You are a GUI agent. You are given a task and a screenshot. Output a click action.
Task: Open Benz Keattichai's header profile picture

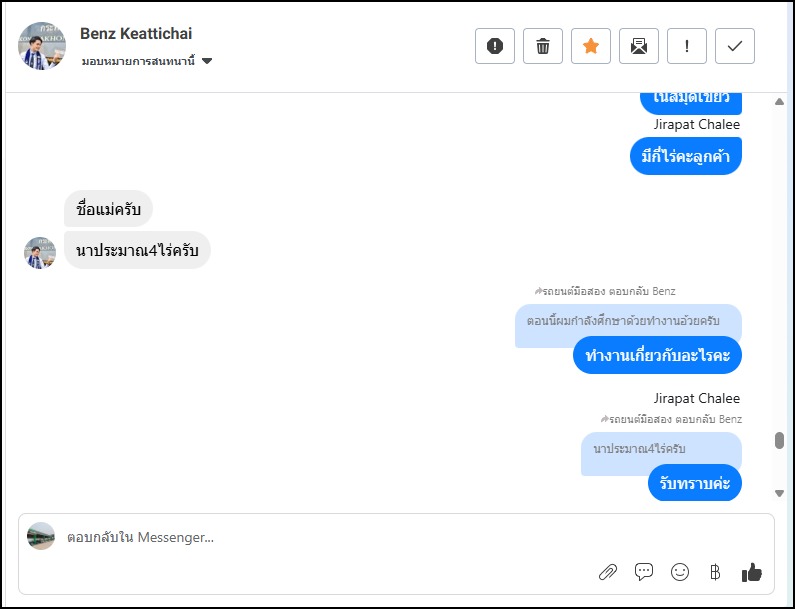(x=42, y=46)
